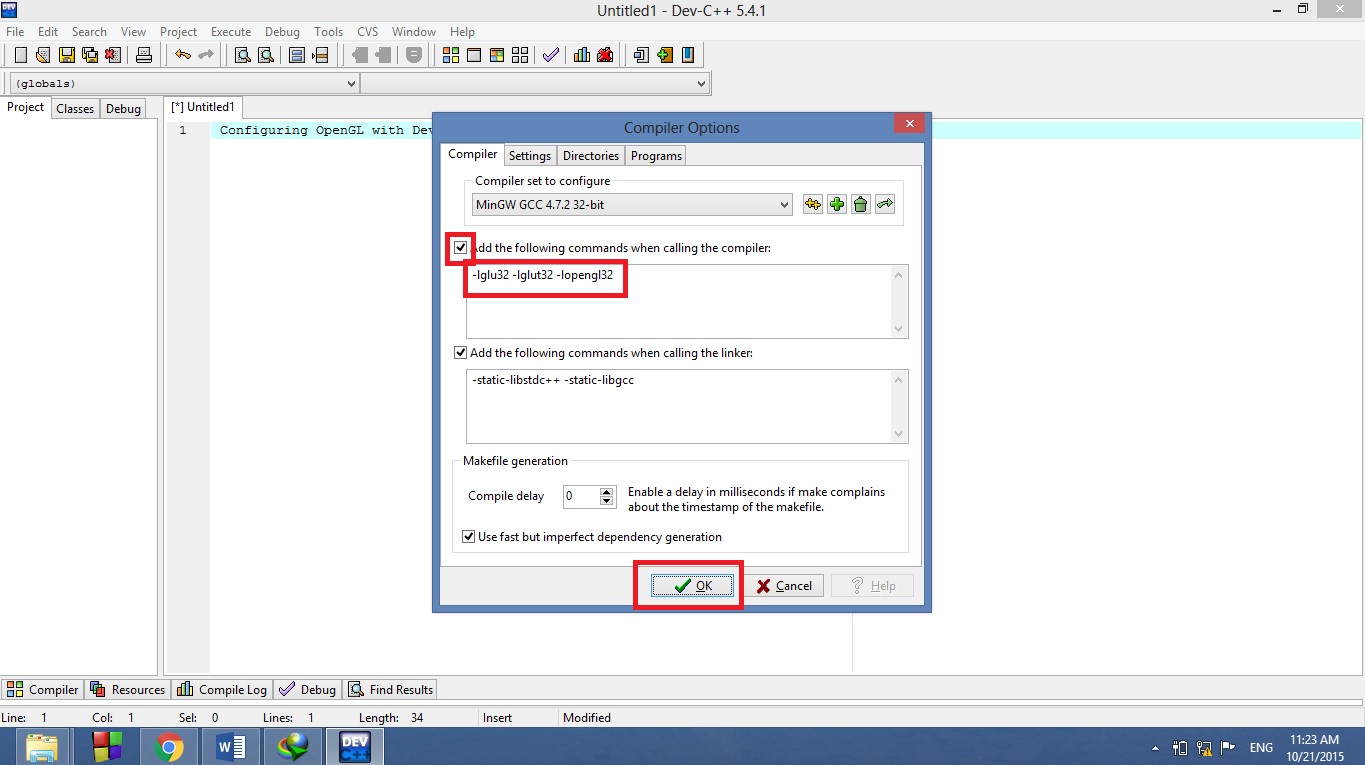Click the Close file red X toolbar icon

click(112, 55)
